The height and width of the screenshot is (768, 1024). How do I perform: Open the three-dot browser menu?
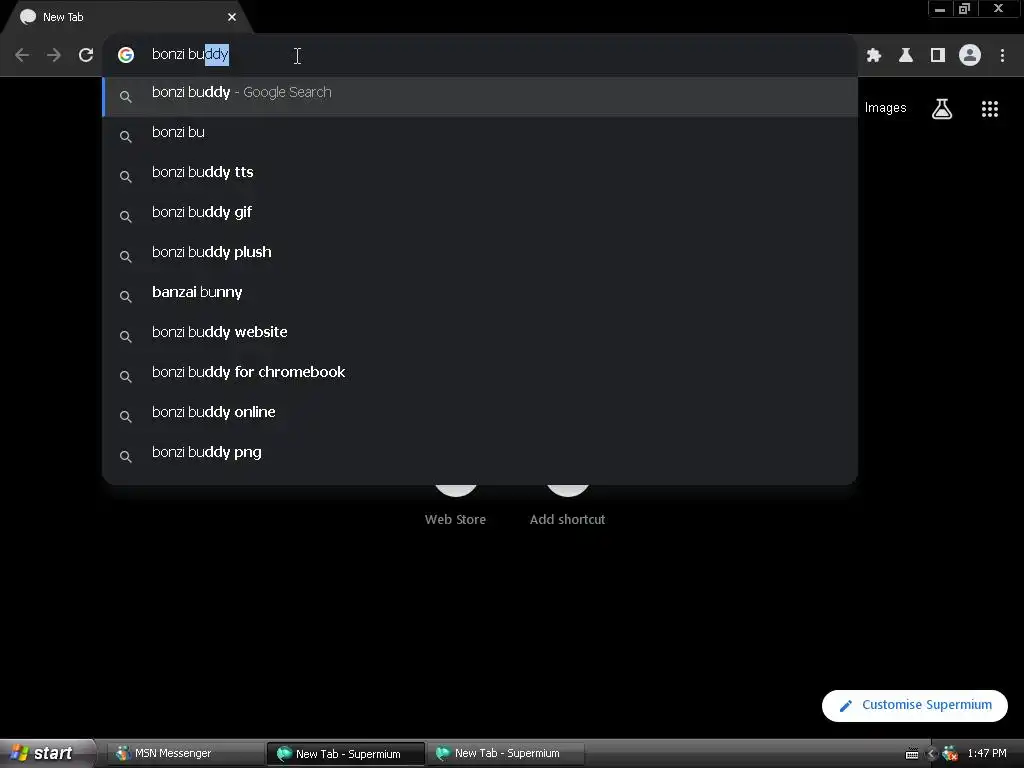point(1002,56)
